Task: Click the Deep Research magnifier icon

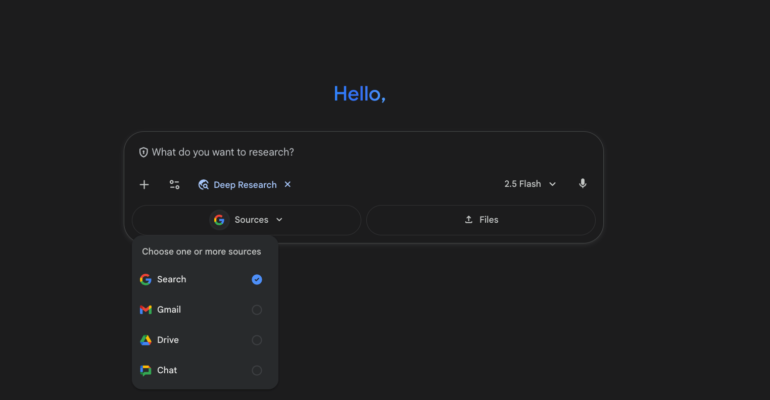Action: pos(203,185)
